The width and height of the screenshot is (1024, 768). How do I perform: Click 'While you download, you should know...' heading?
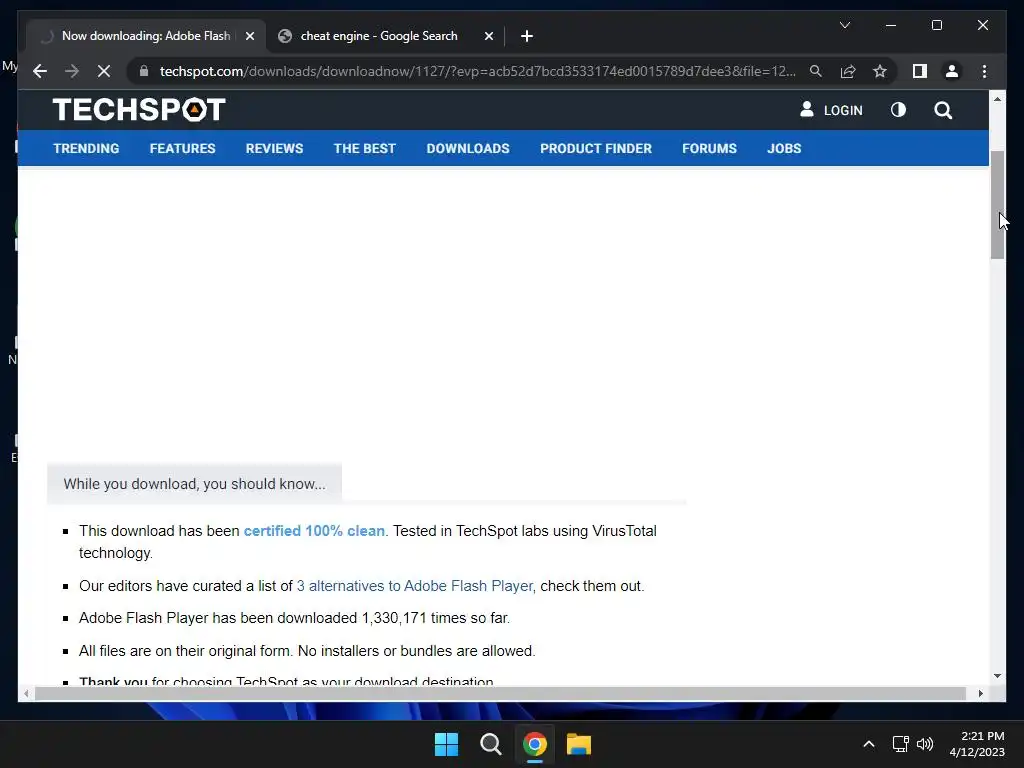click(x=195, y=484)
